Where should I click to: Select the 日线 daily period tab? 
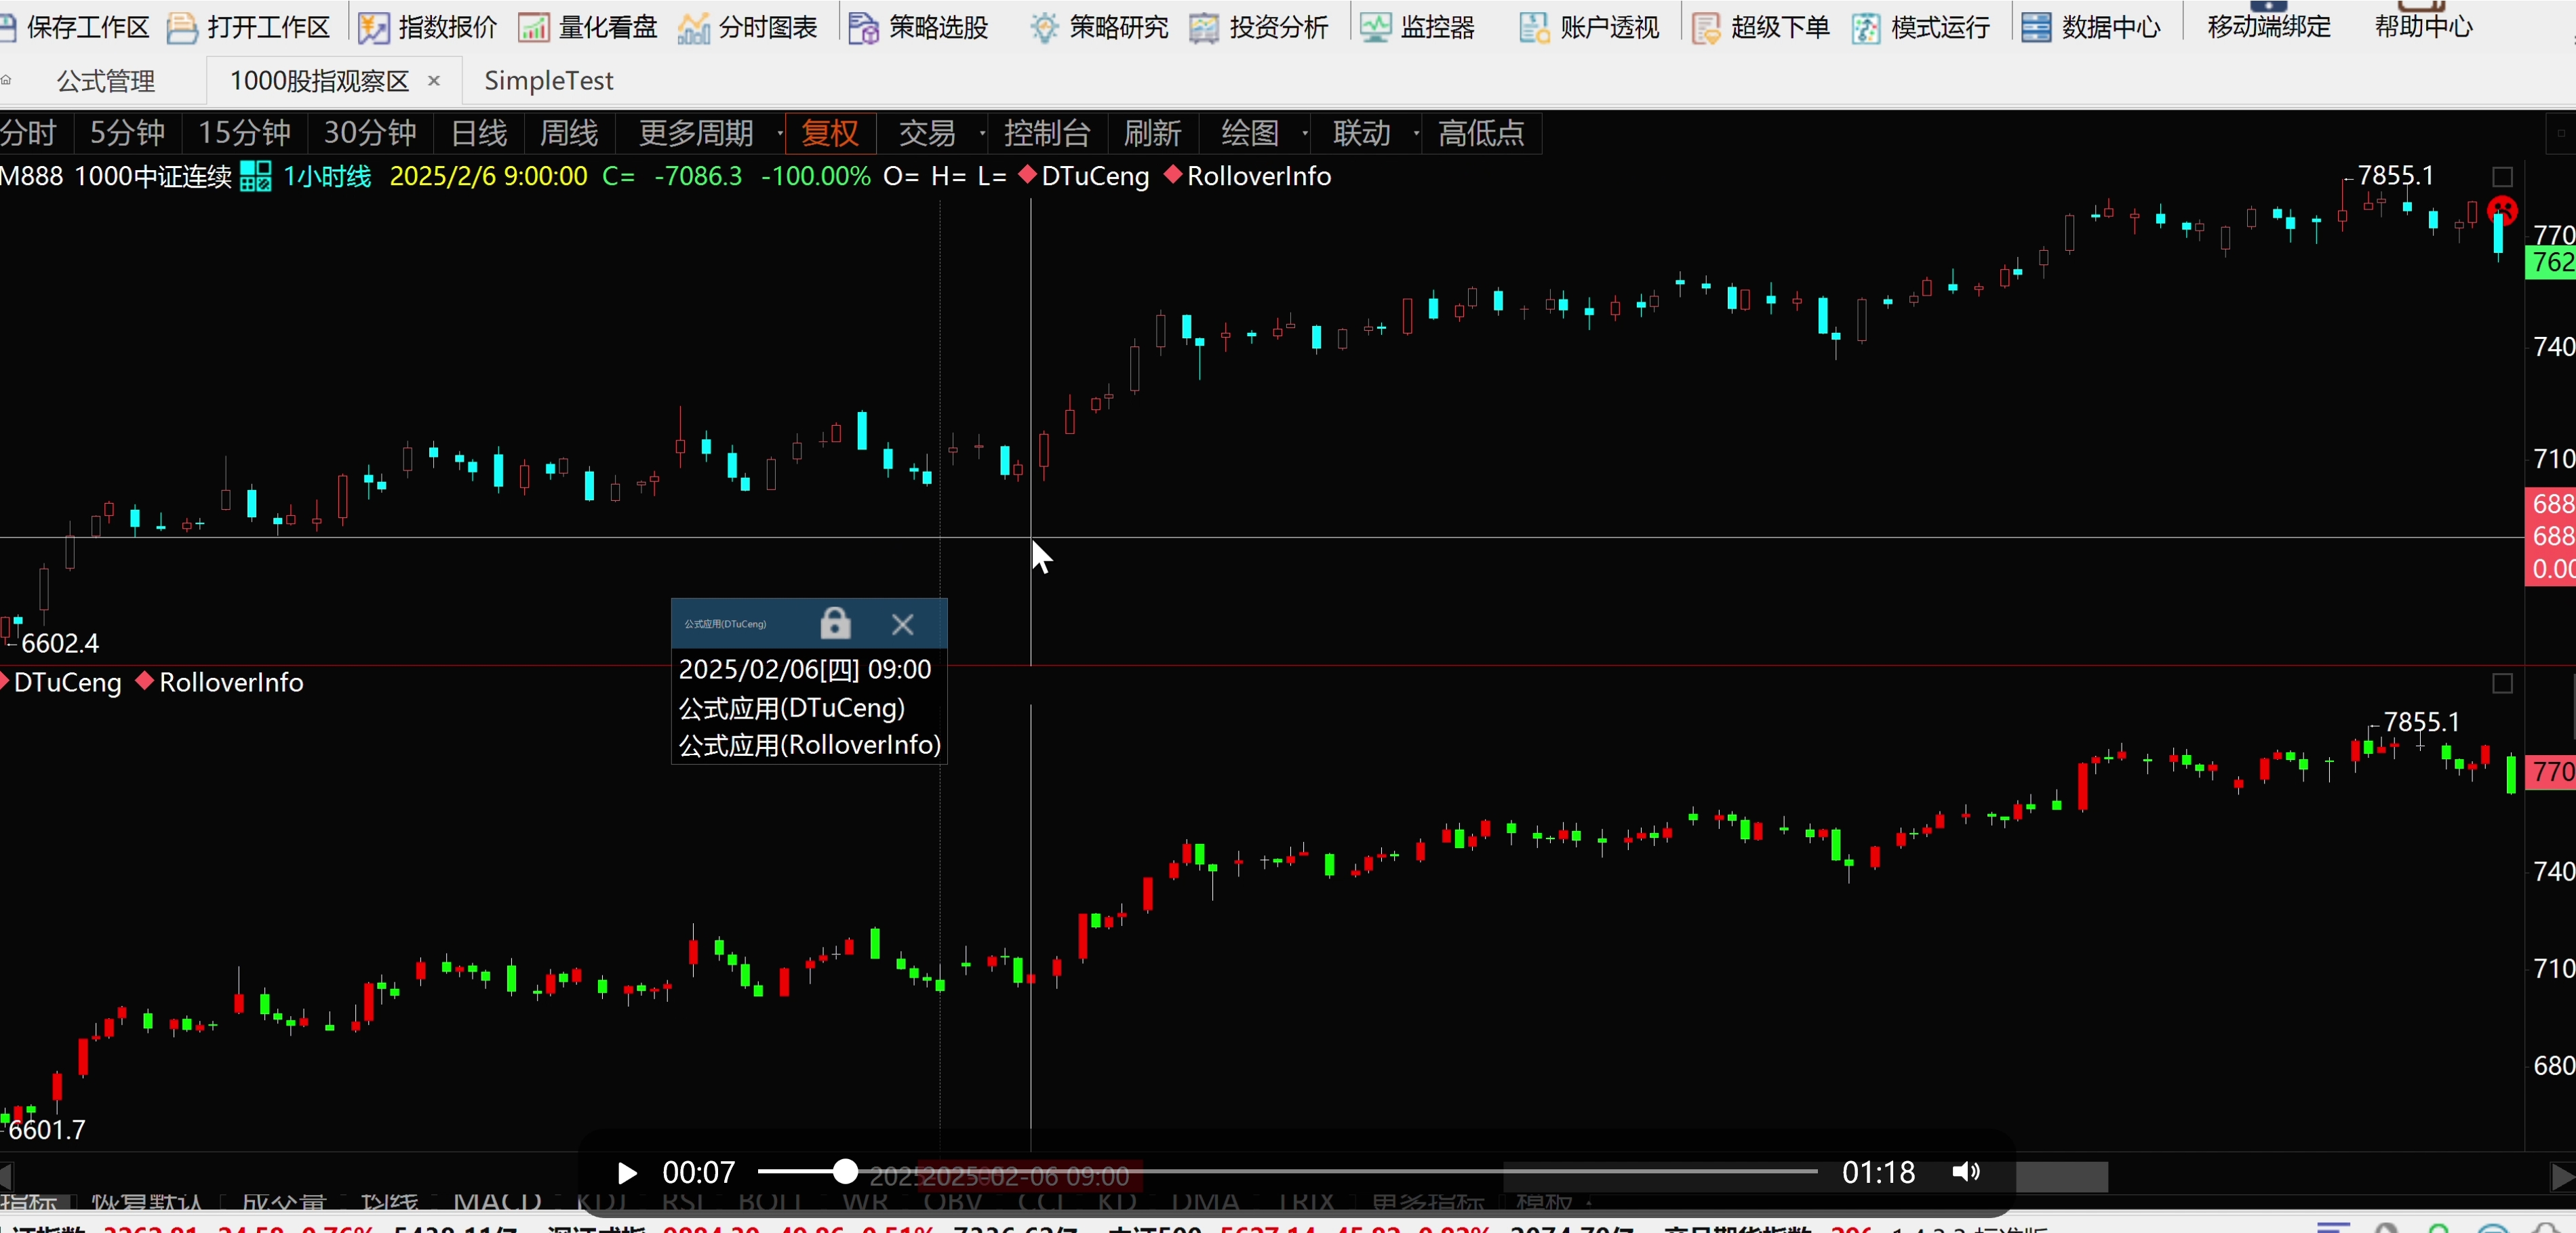tap(479, 133)
